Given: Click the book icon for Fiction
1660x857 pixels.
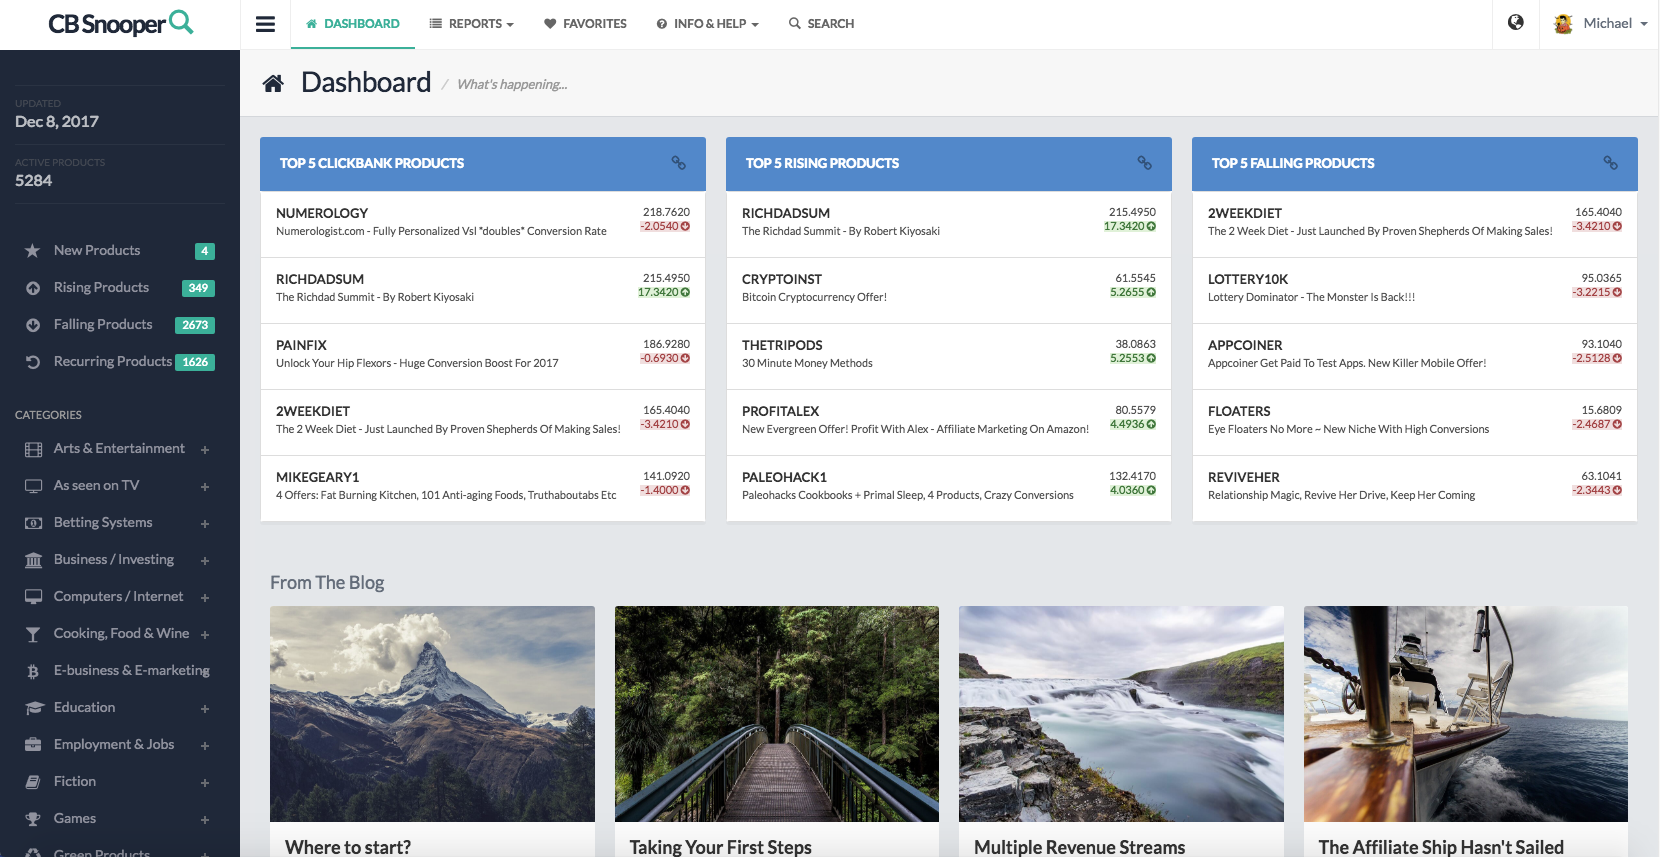Looking at the screenshot, I should click(x=33, y=782).
